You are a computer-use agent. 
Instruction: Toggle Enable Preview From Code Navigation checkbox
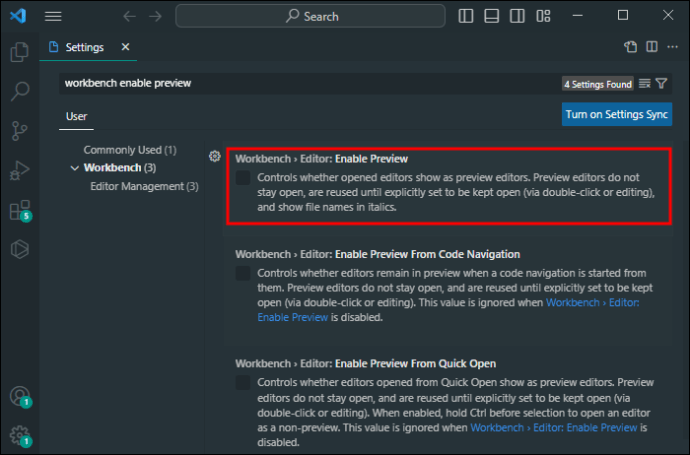point(243,273)
